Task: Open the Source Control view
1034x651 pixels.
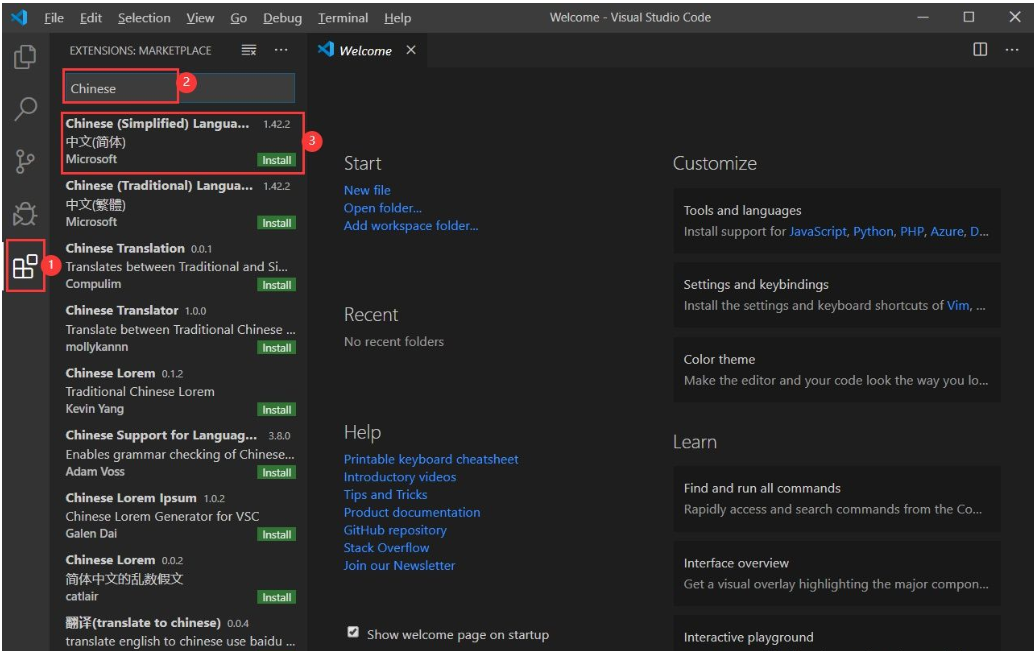Action: (x=25, y=162)
